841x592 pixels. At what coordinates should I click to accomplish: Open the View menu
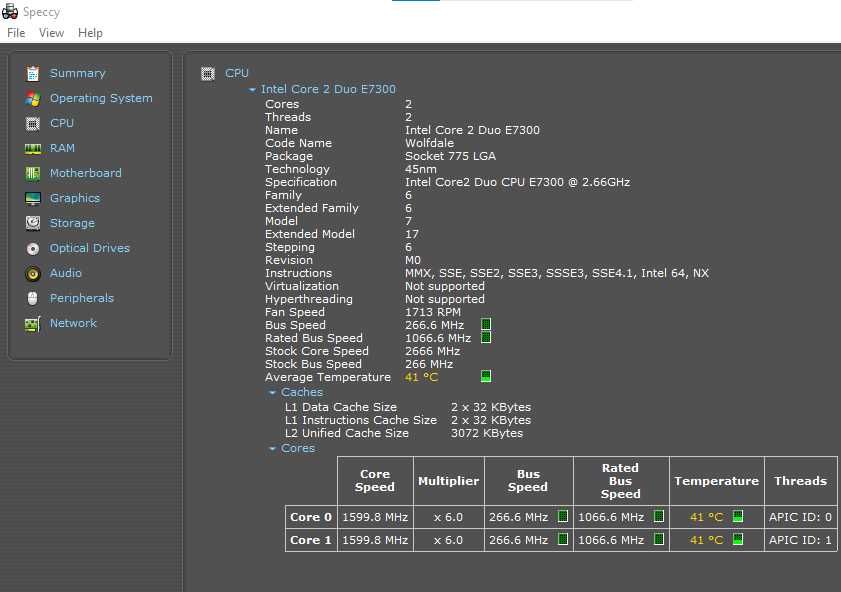51,33
